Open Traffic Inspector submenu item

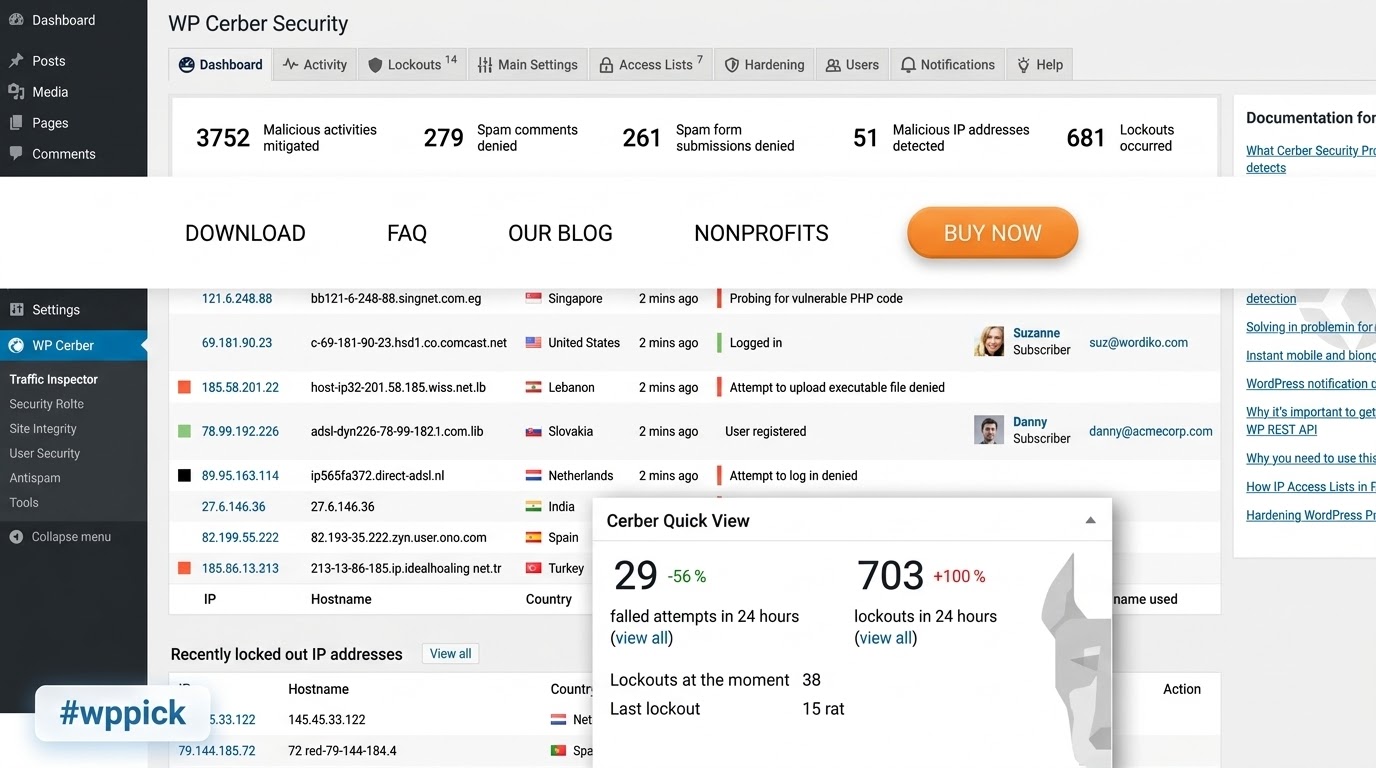[x=54, y=379]
